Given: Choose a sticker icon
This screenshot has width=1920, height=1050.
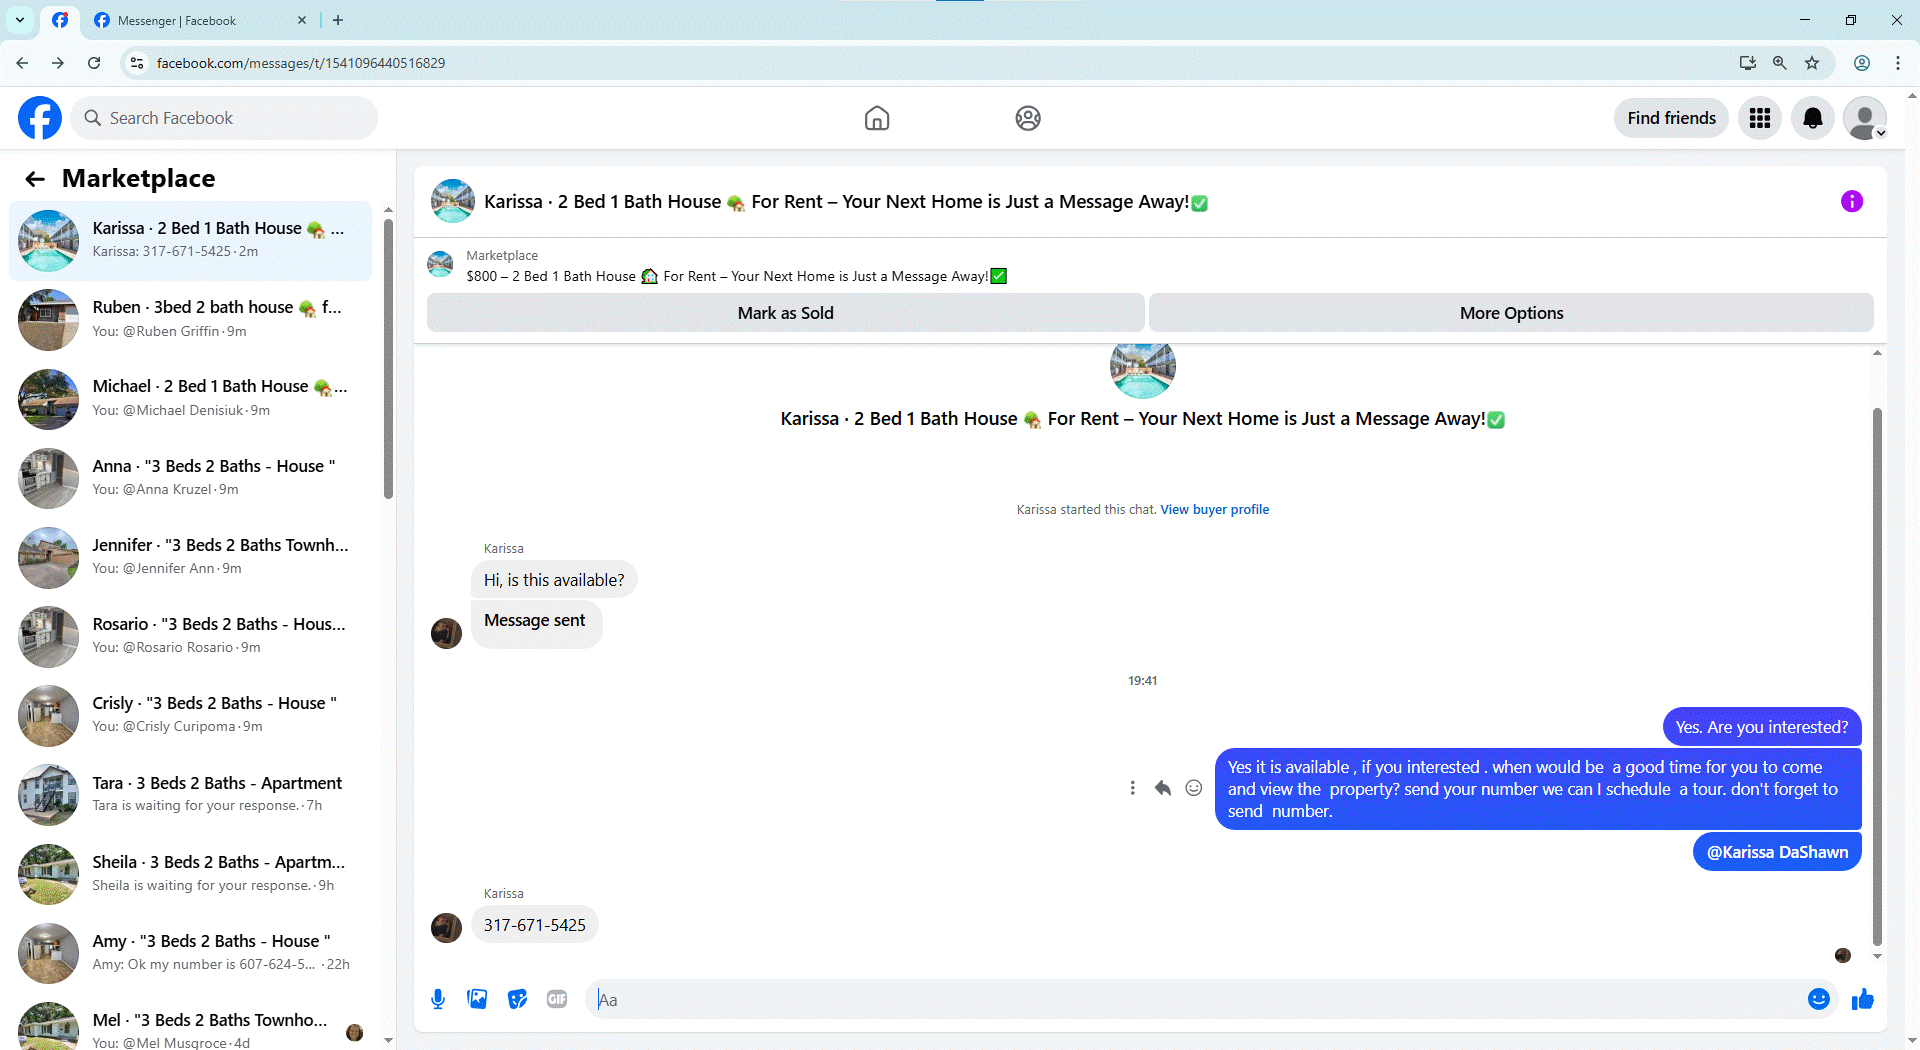Looking at the screenshot, I should pyautogui.click(x=517, y=999).
